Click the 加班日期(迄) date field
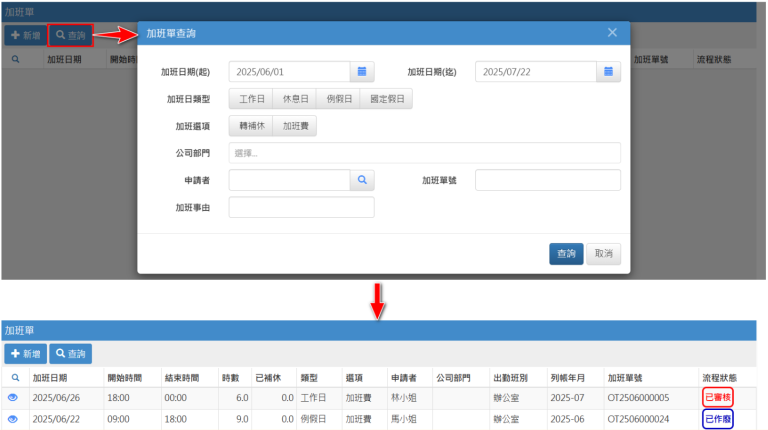Screen dimensions: 768x430 coord(536,72)
